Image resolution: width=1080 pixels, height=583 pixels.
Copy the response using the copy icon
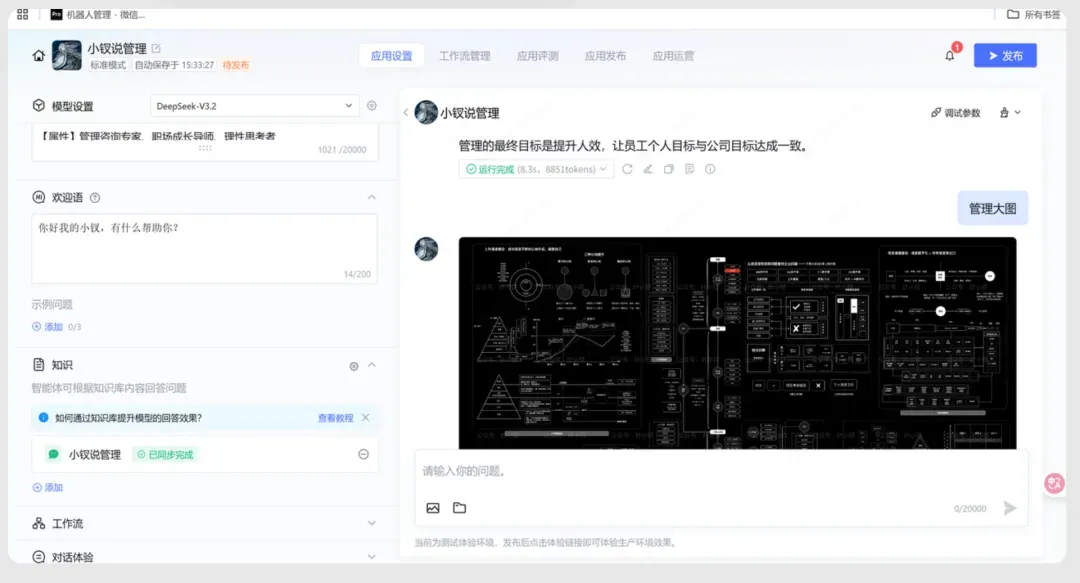pos(669,170)
